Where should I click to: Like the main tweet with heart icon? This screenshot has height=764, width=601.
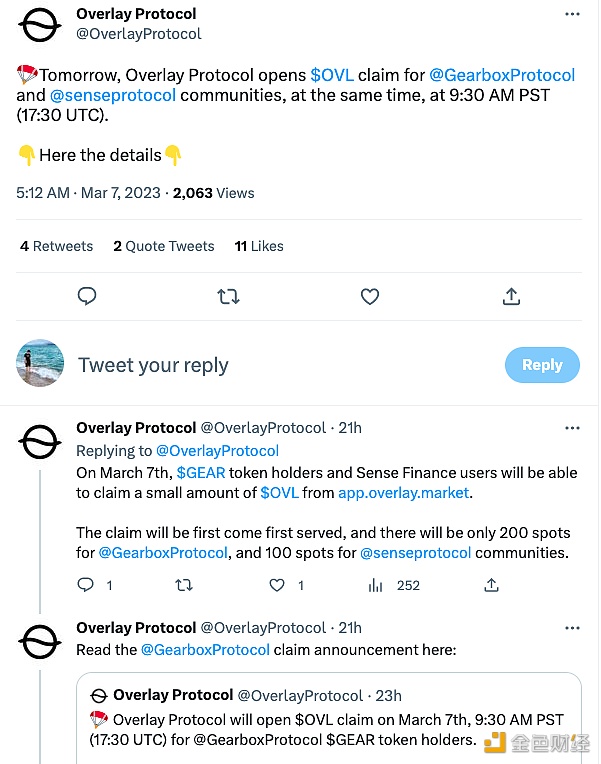[x=370, y=296]
